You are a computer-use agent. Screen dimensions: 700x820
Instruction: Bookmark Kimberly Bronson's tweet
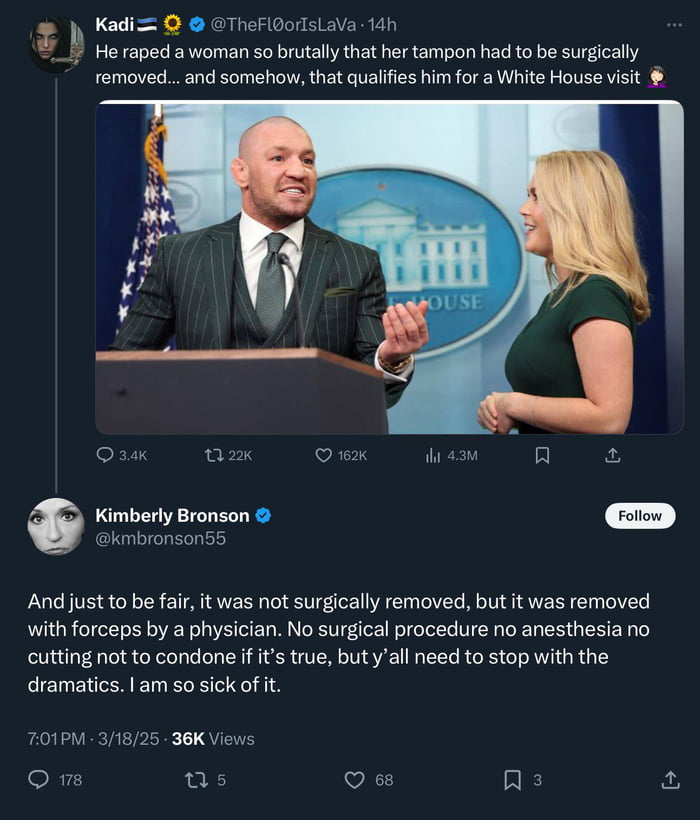[512, 780]
